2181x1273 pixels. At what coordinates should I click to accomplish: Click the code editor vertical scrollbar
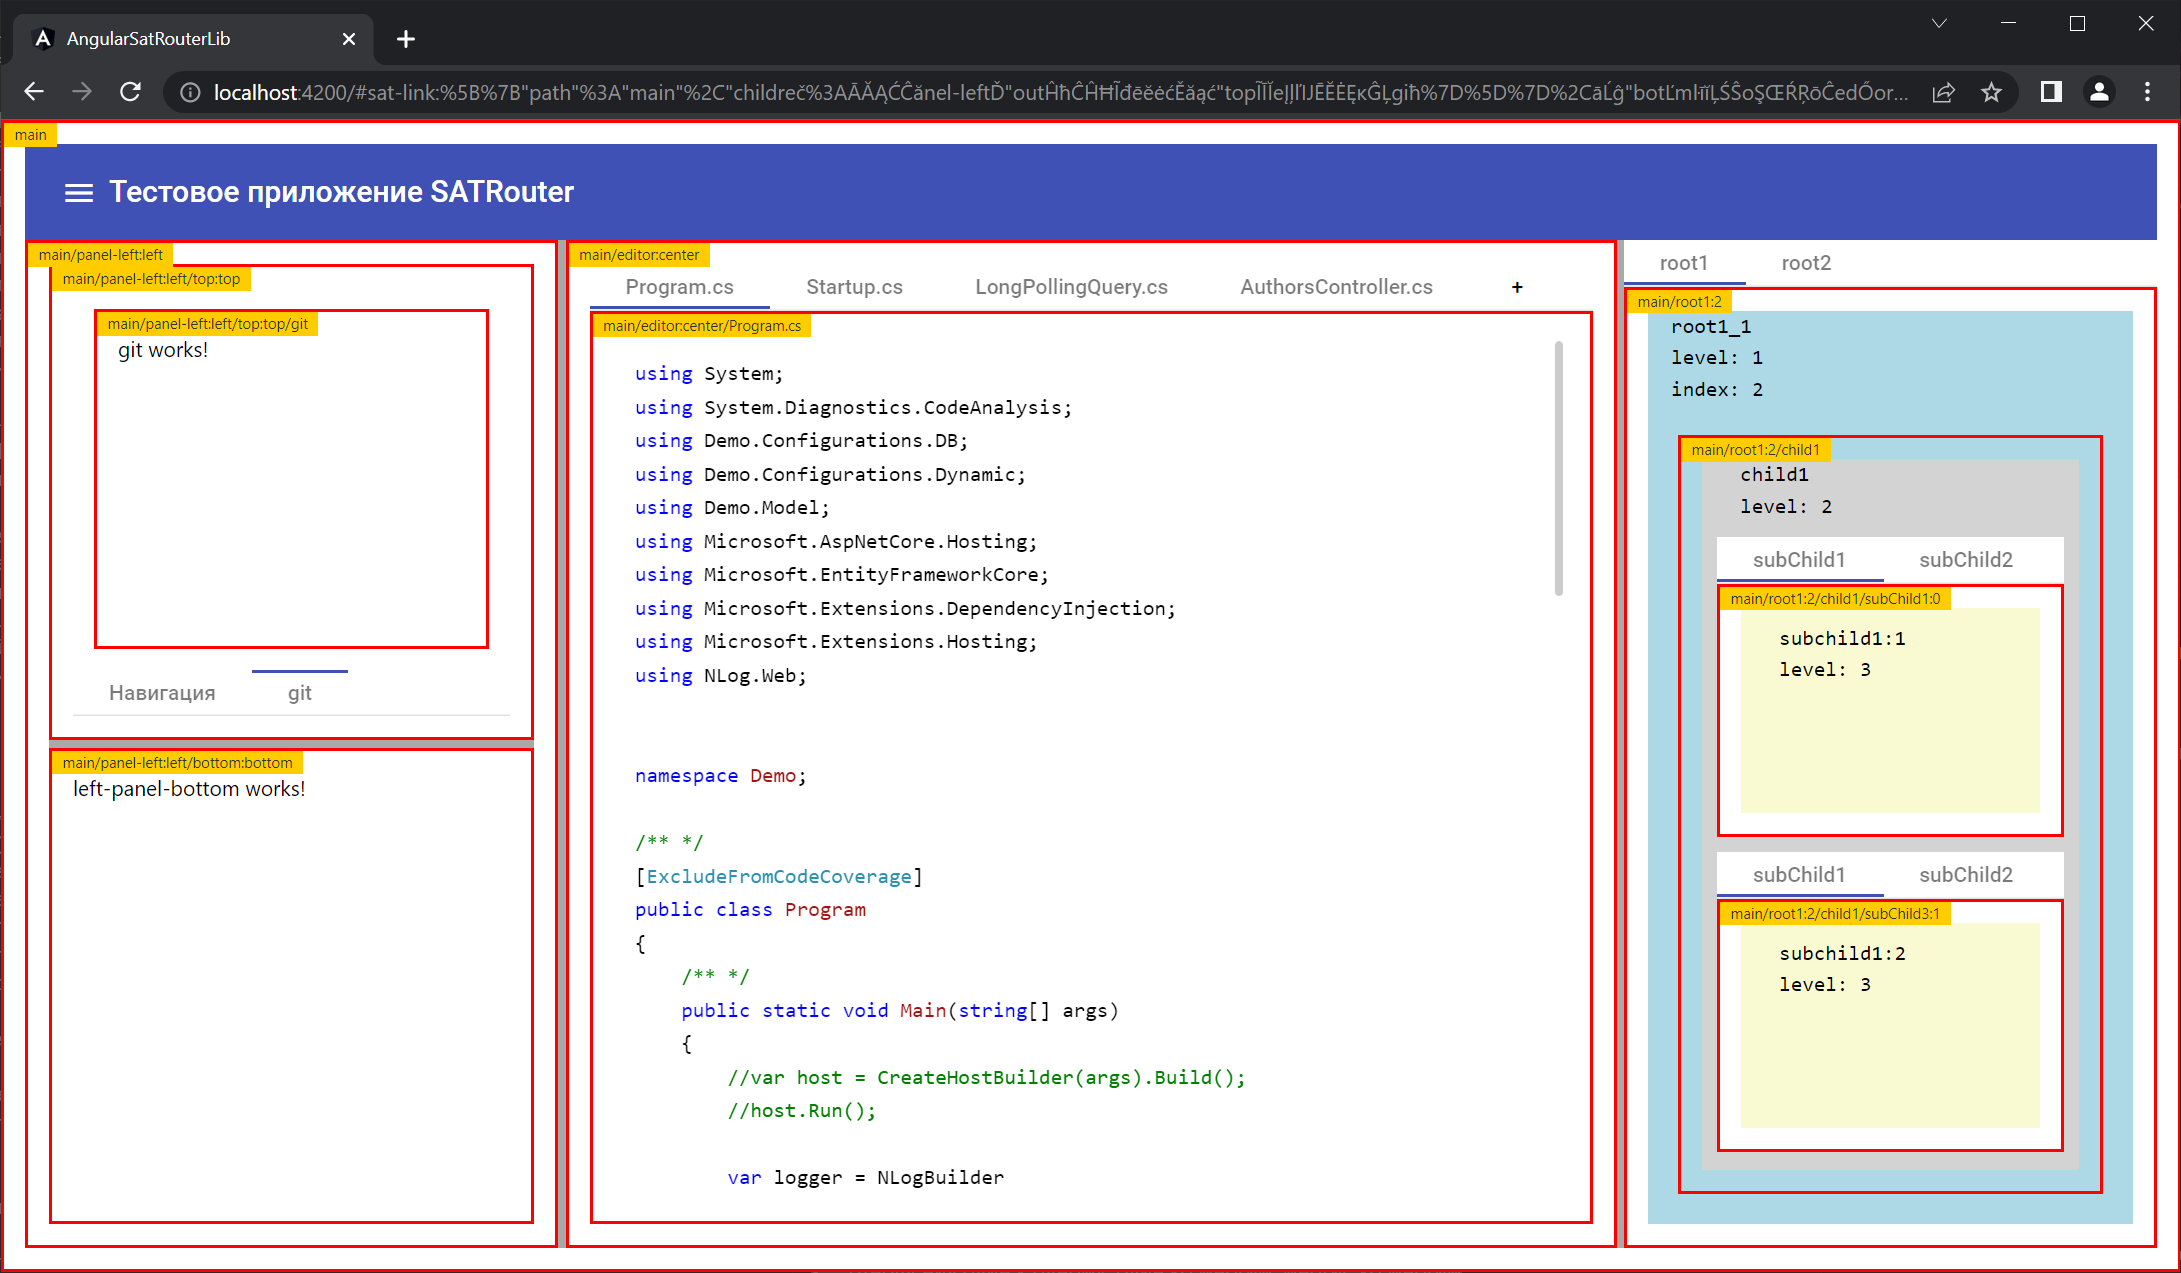1558,468
